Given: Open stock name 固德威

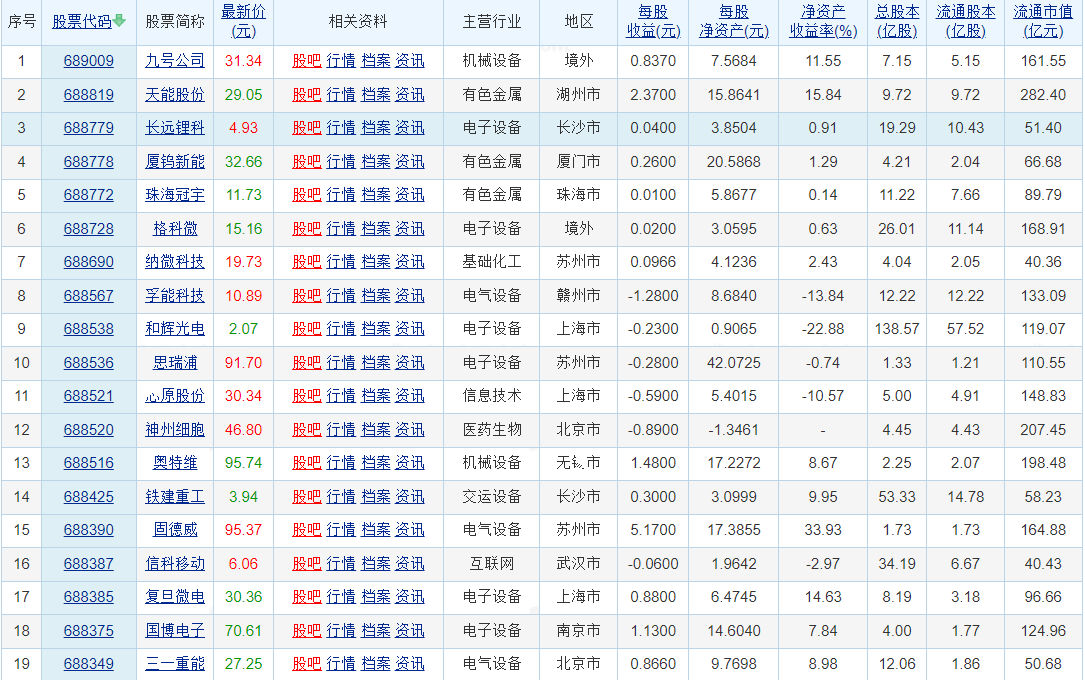Looking at the screenshot, I should [175, 531].
